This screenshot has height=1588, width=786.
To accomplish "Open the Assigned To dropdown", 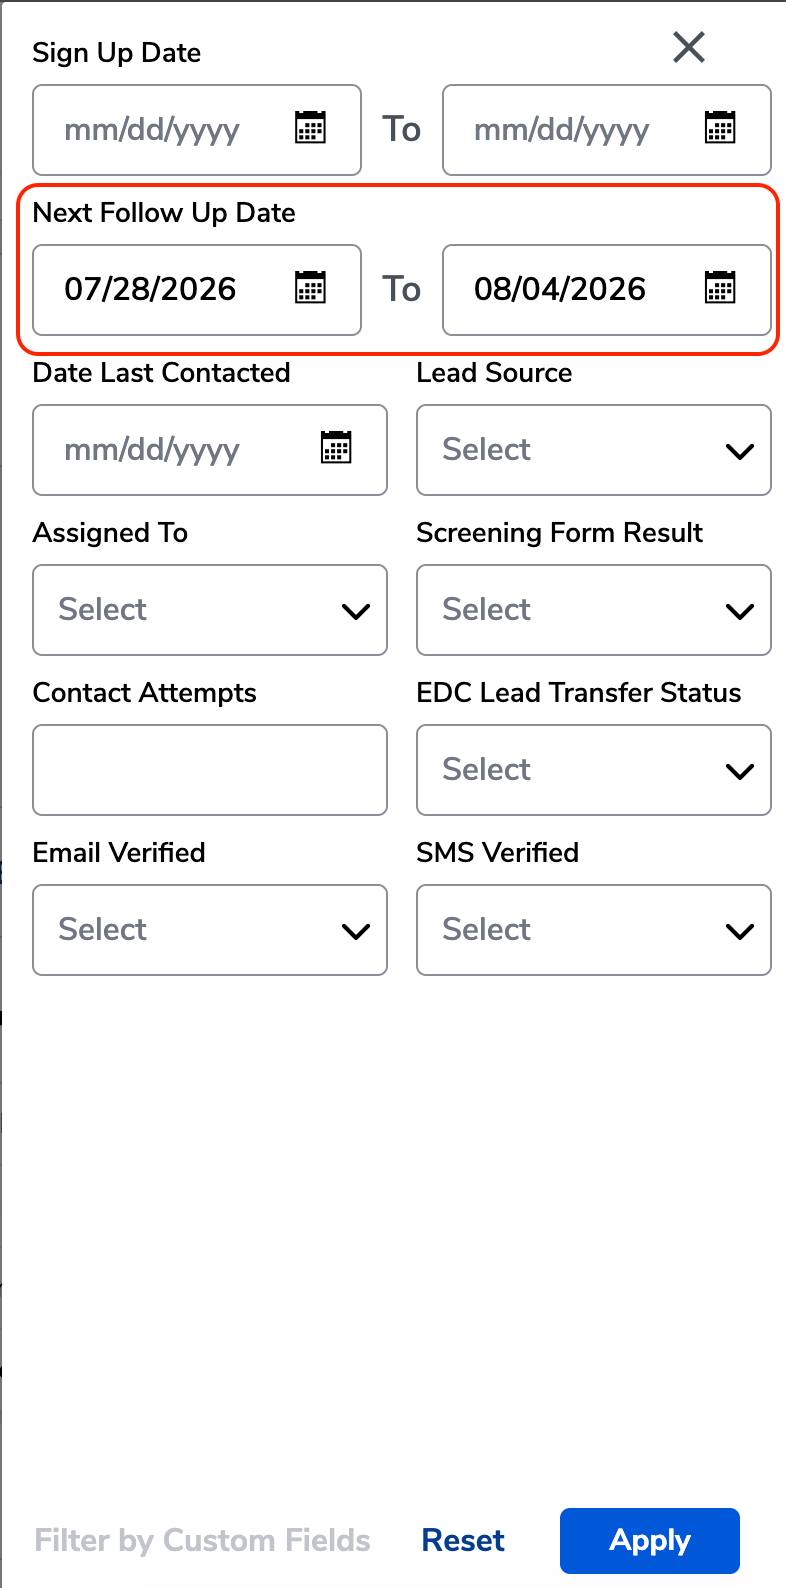I will [210, 610].
